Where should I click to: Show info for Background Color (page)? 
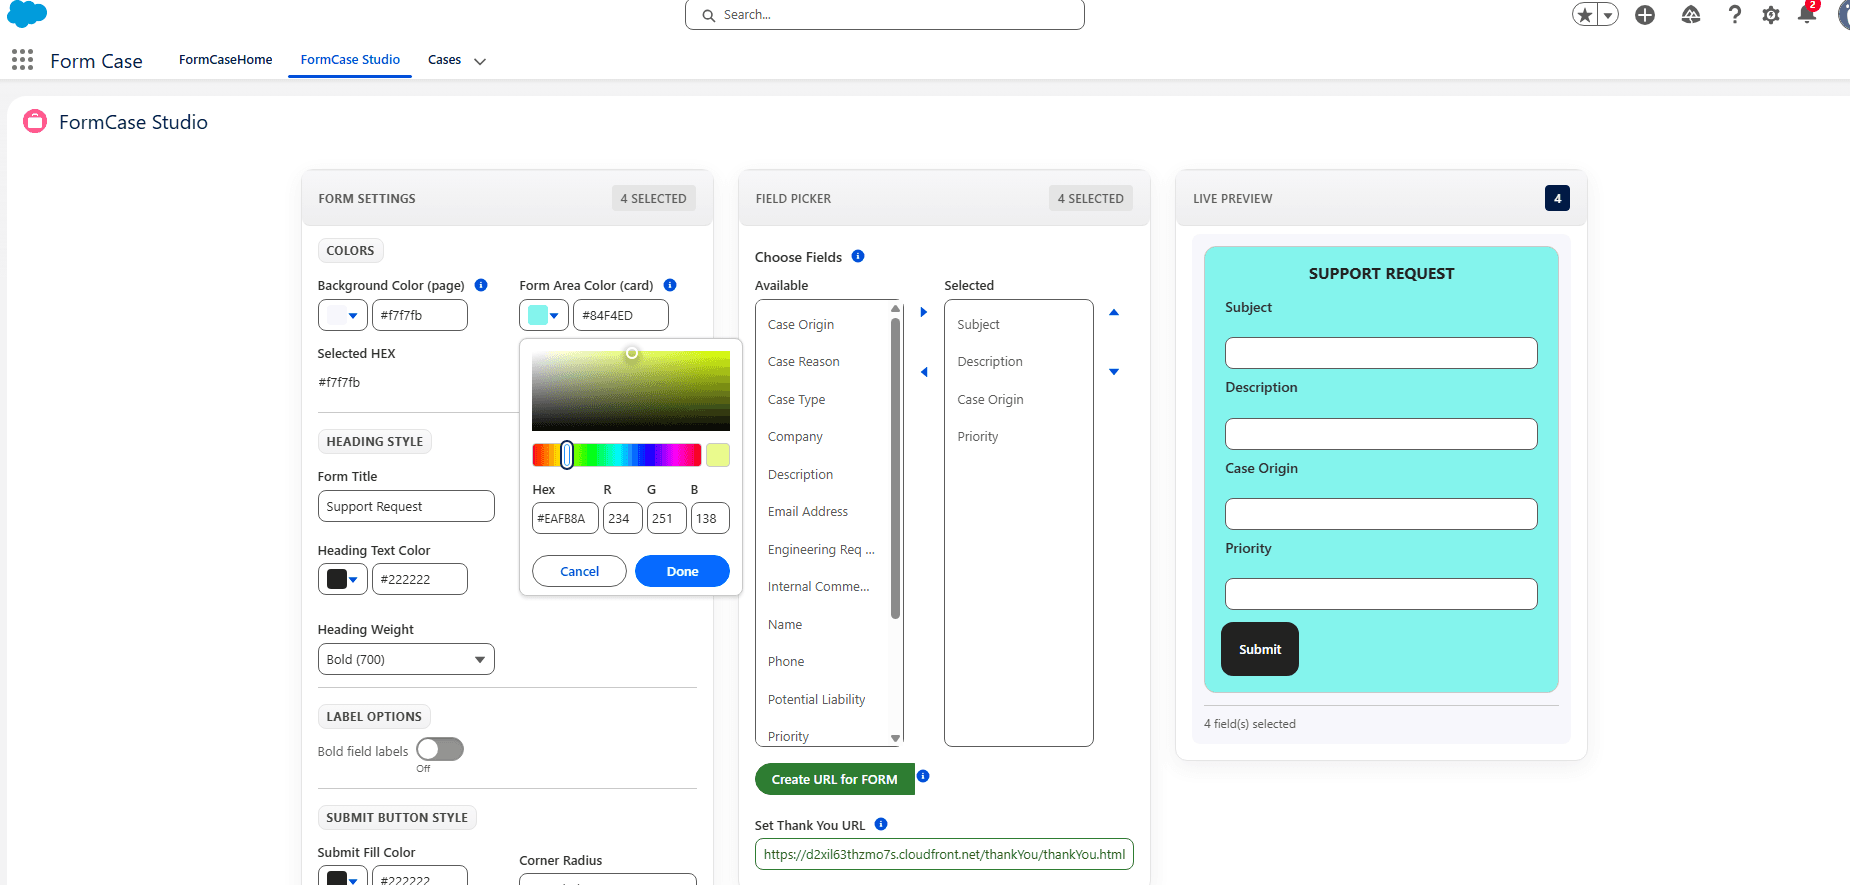click(481, 285)
